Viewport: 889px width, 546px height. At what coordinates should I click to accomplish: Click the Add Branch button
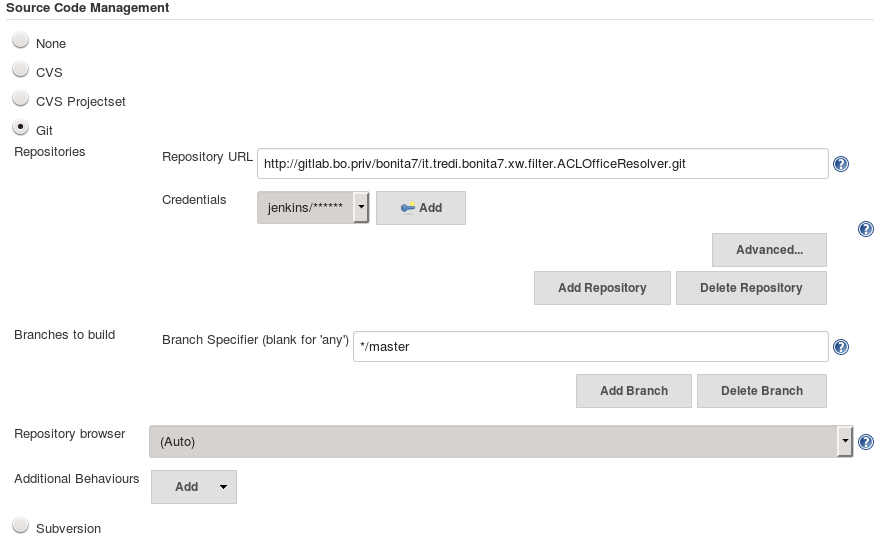[x=633, y=391]
